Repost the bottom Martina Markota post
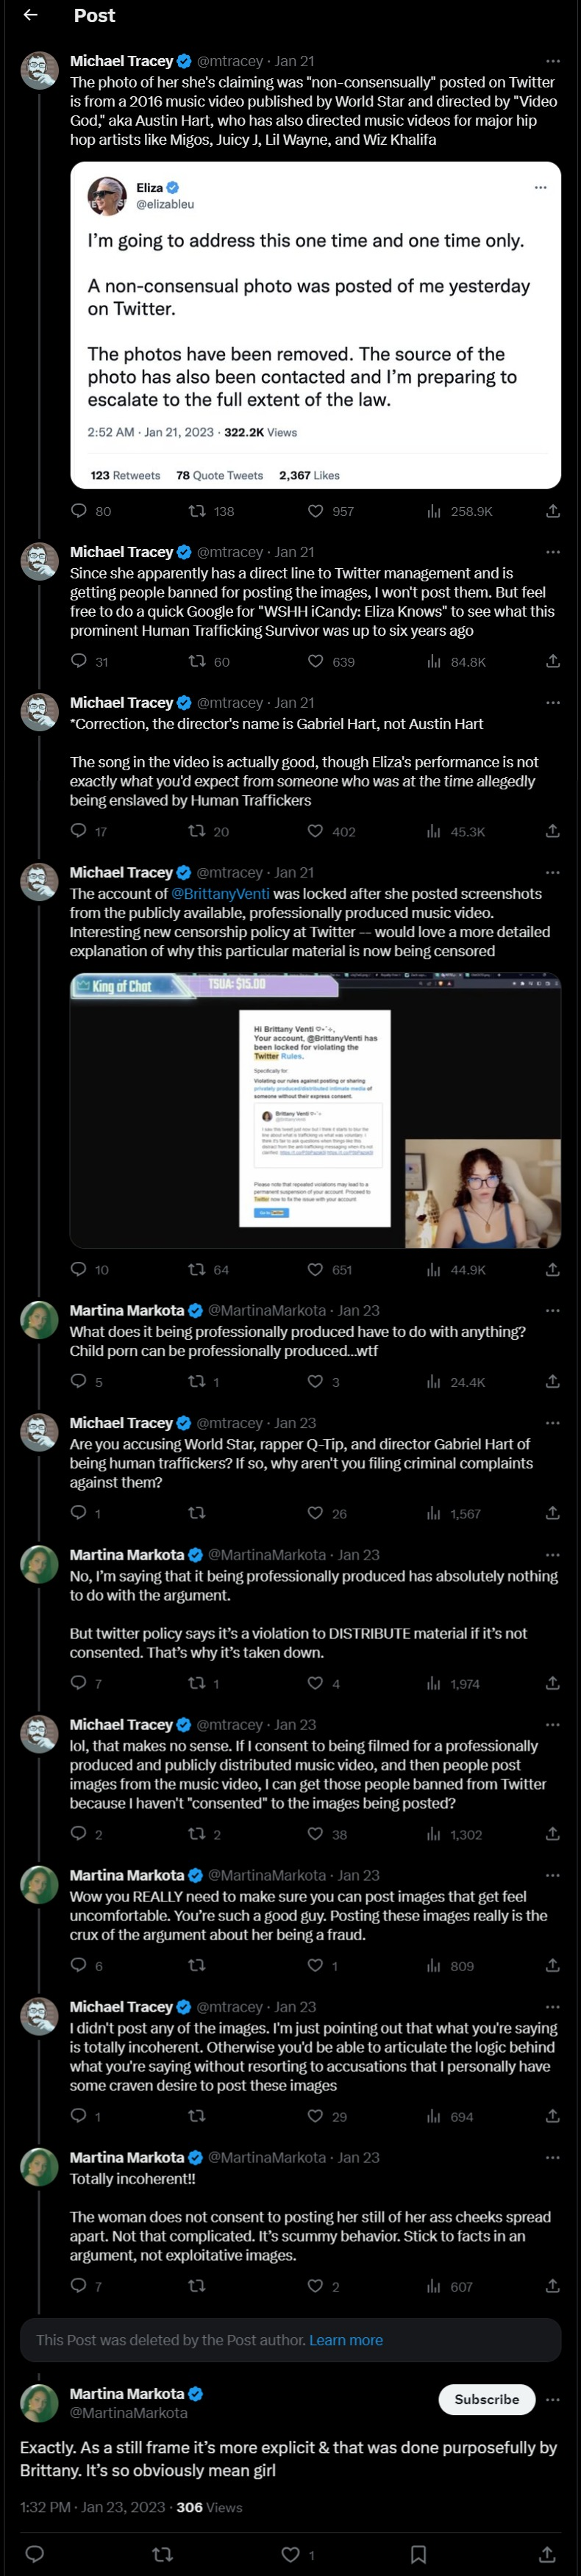Image resolution: width=581 pixels, height=2576 pixels. pos(162,2554)
